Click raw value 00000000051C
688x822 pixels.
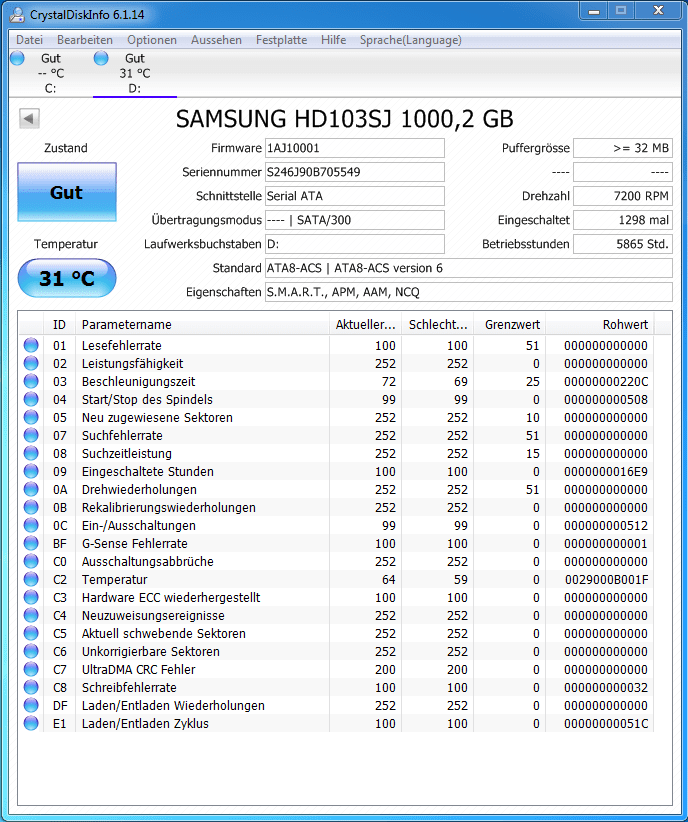click(x=606, y=723)
